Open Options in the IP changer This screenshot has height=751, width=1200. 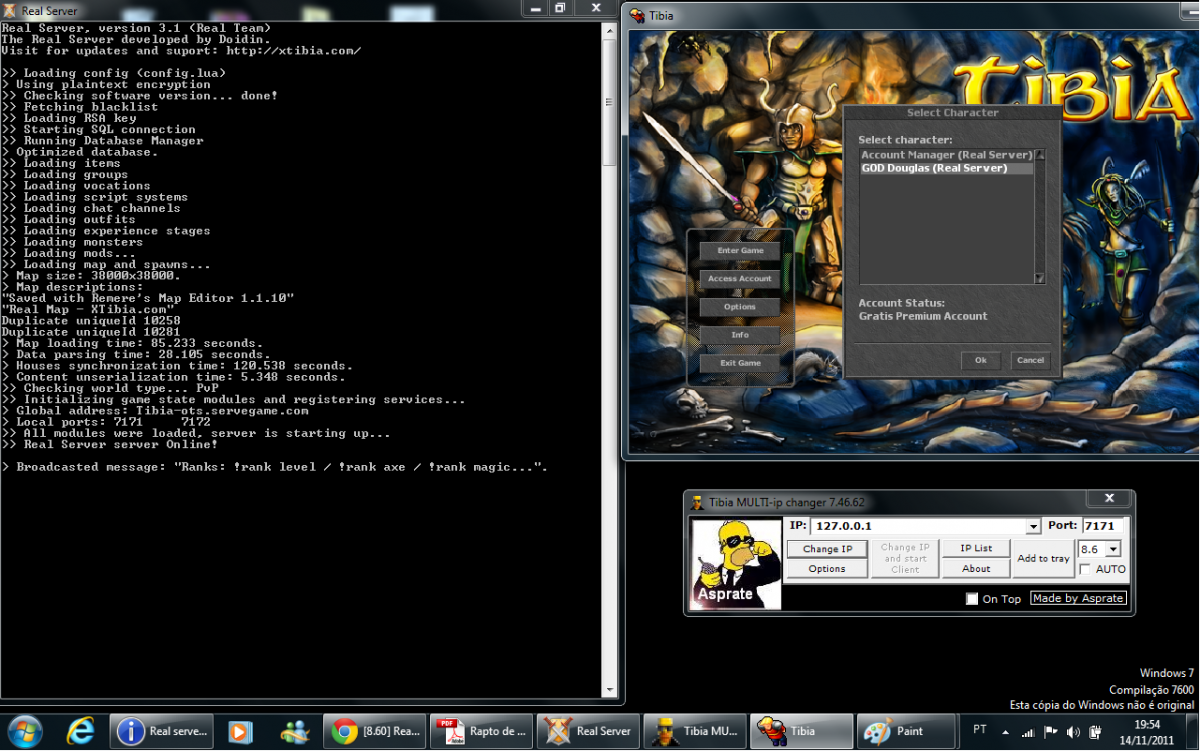point(827,569)
